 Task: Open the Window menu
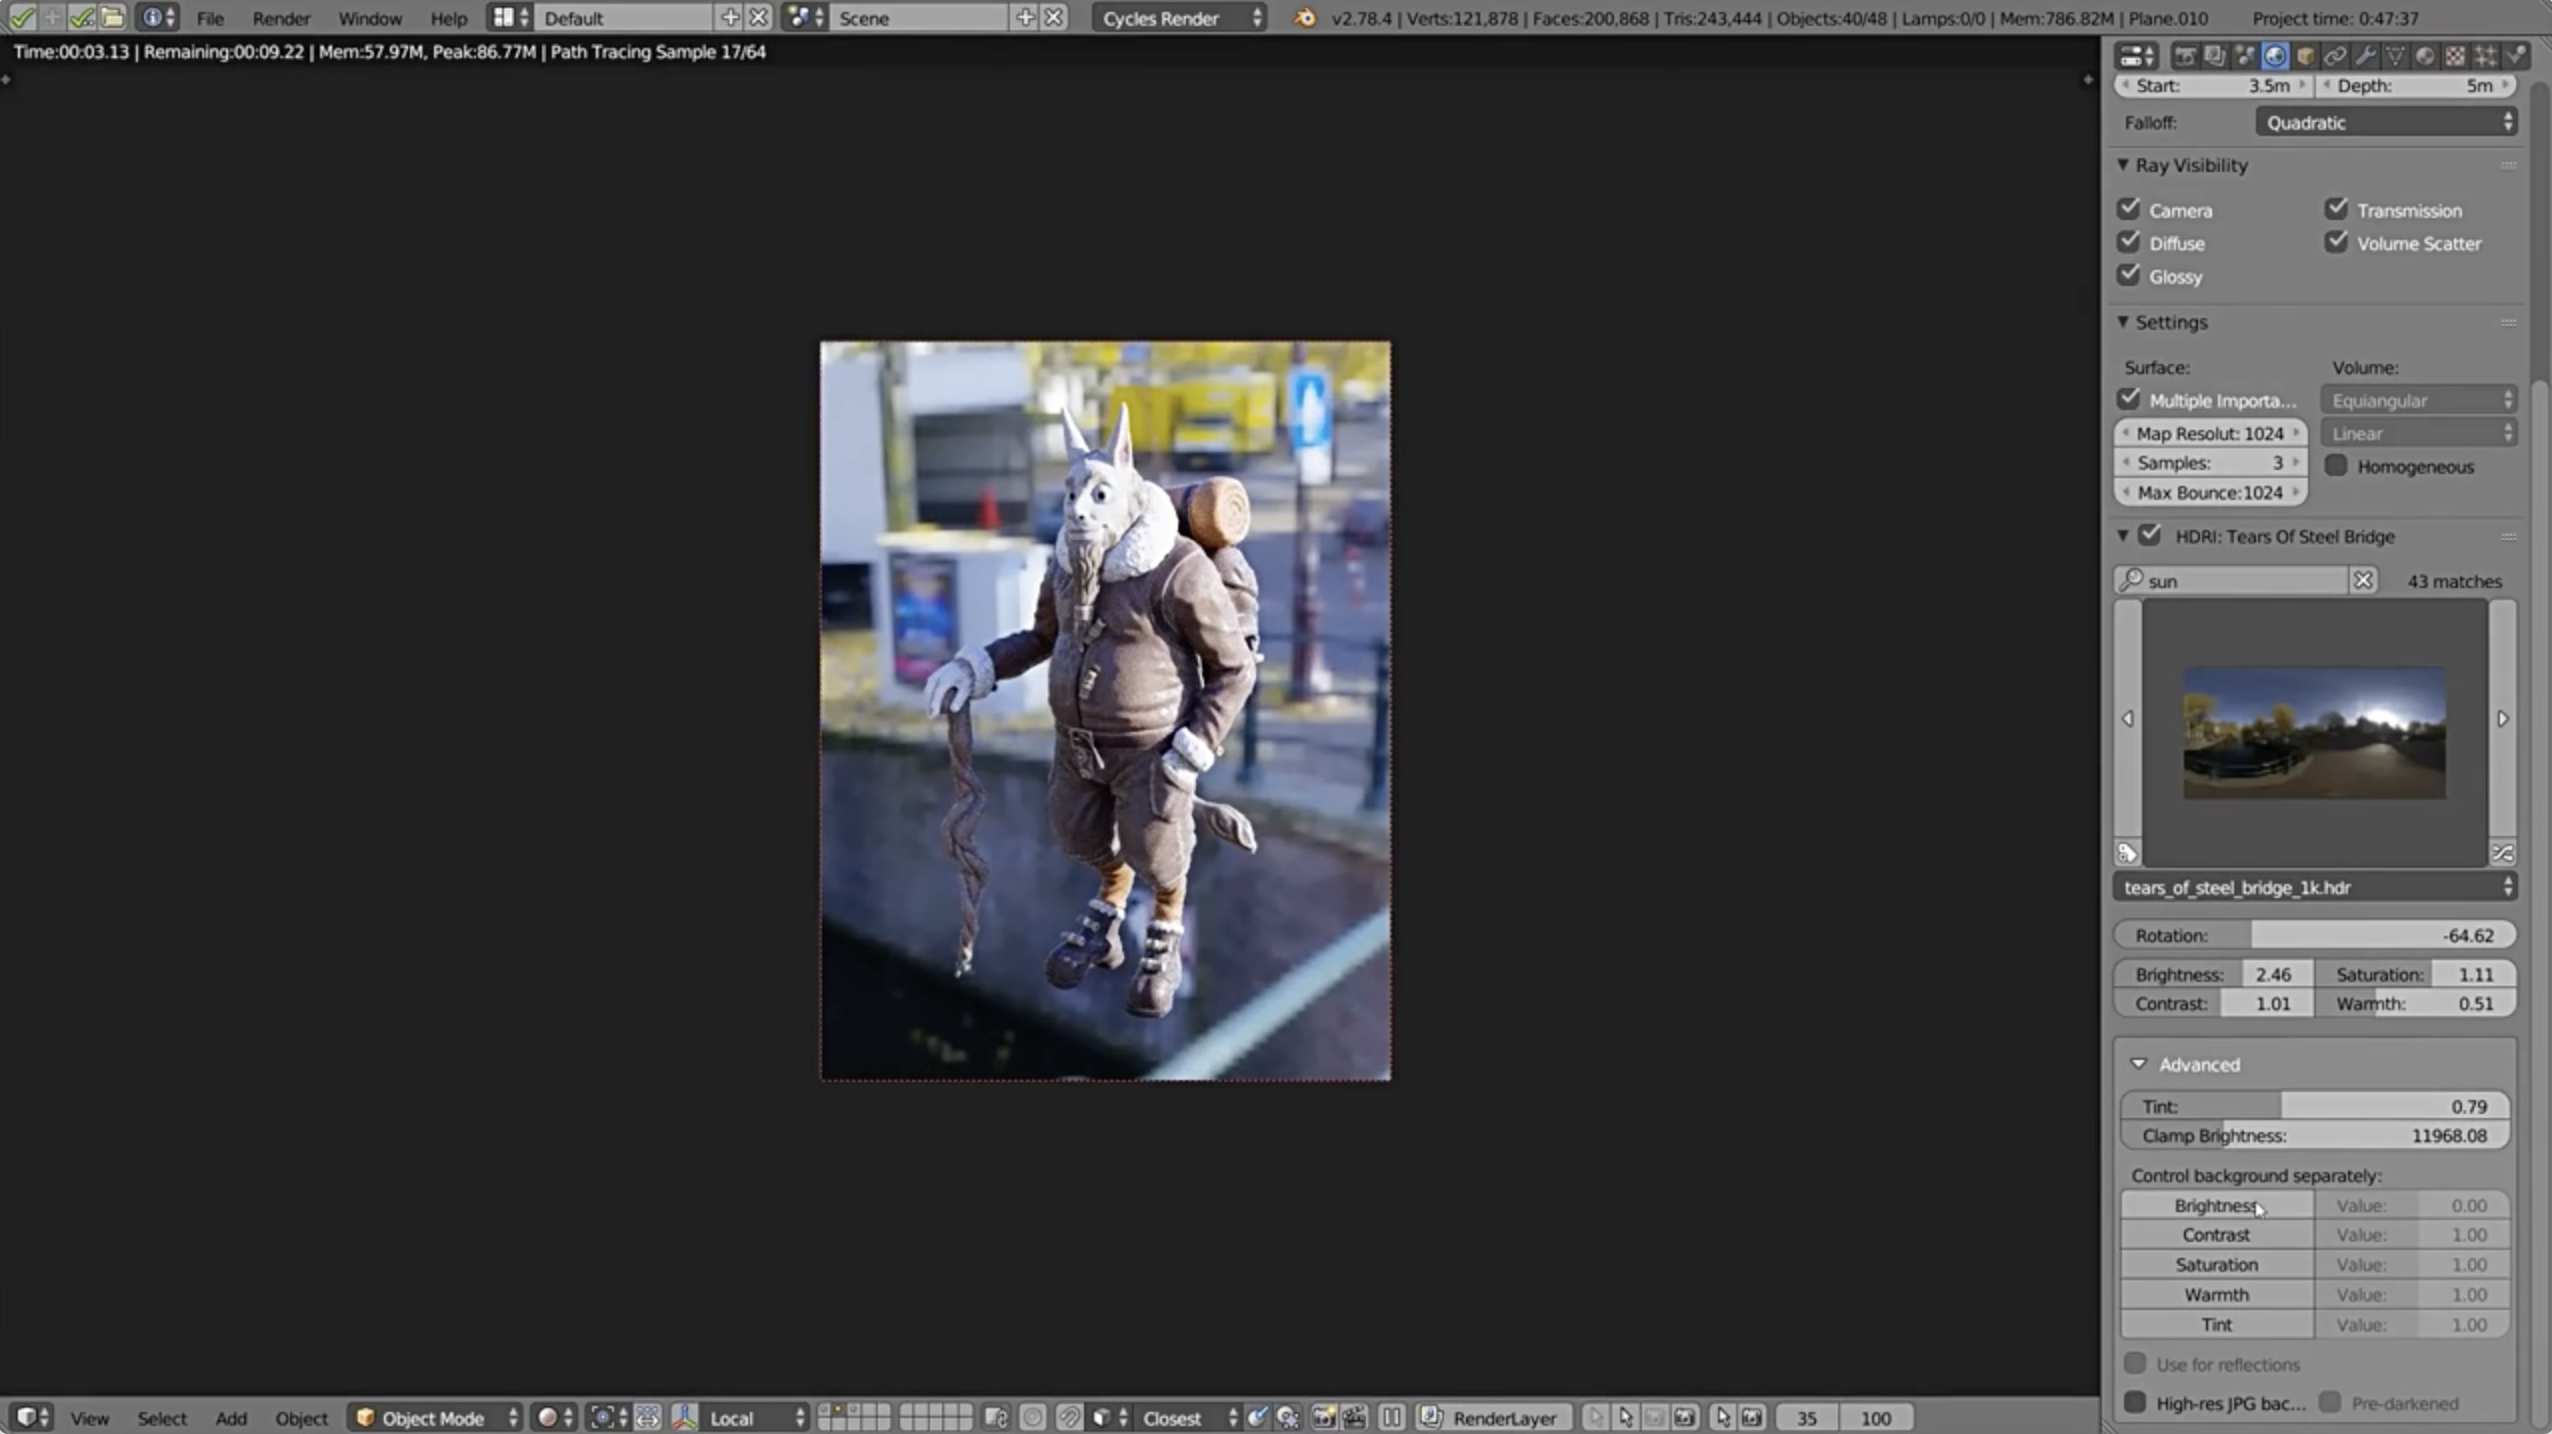click(369, 18)
